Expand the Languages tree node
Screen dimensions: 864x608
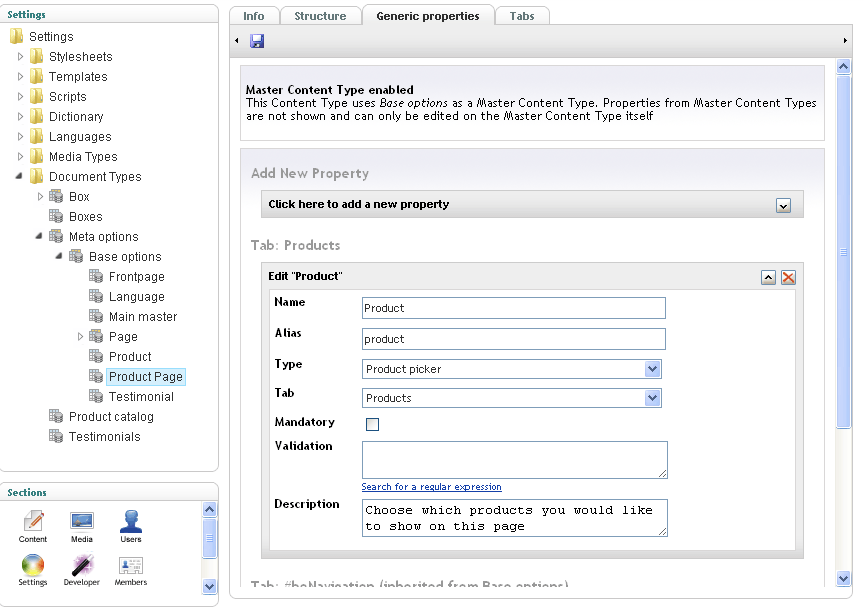coord(20,136)
